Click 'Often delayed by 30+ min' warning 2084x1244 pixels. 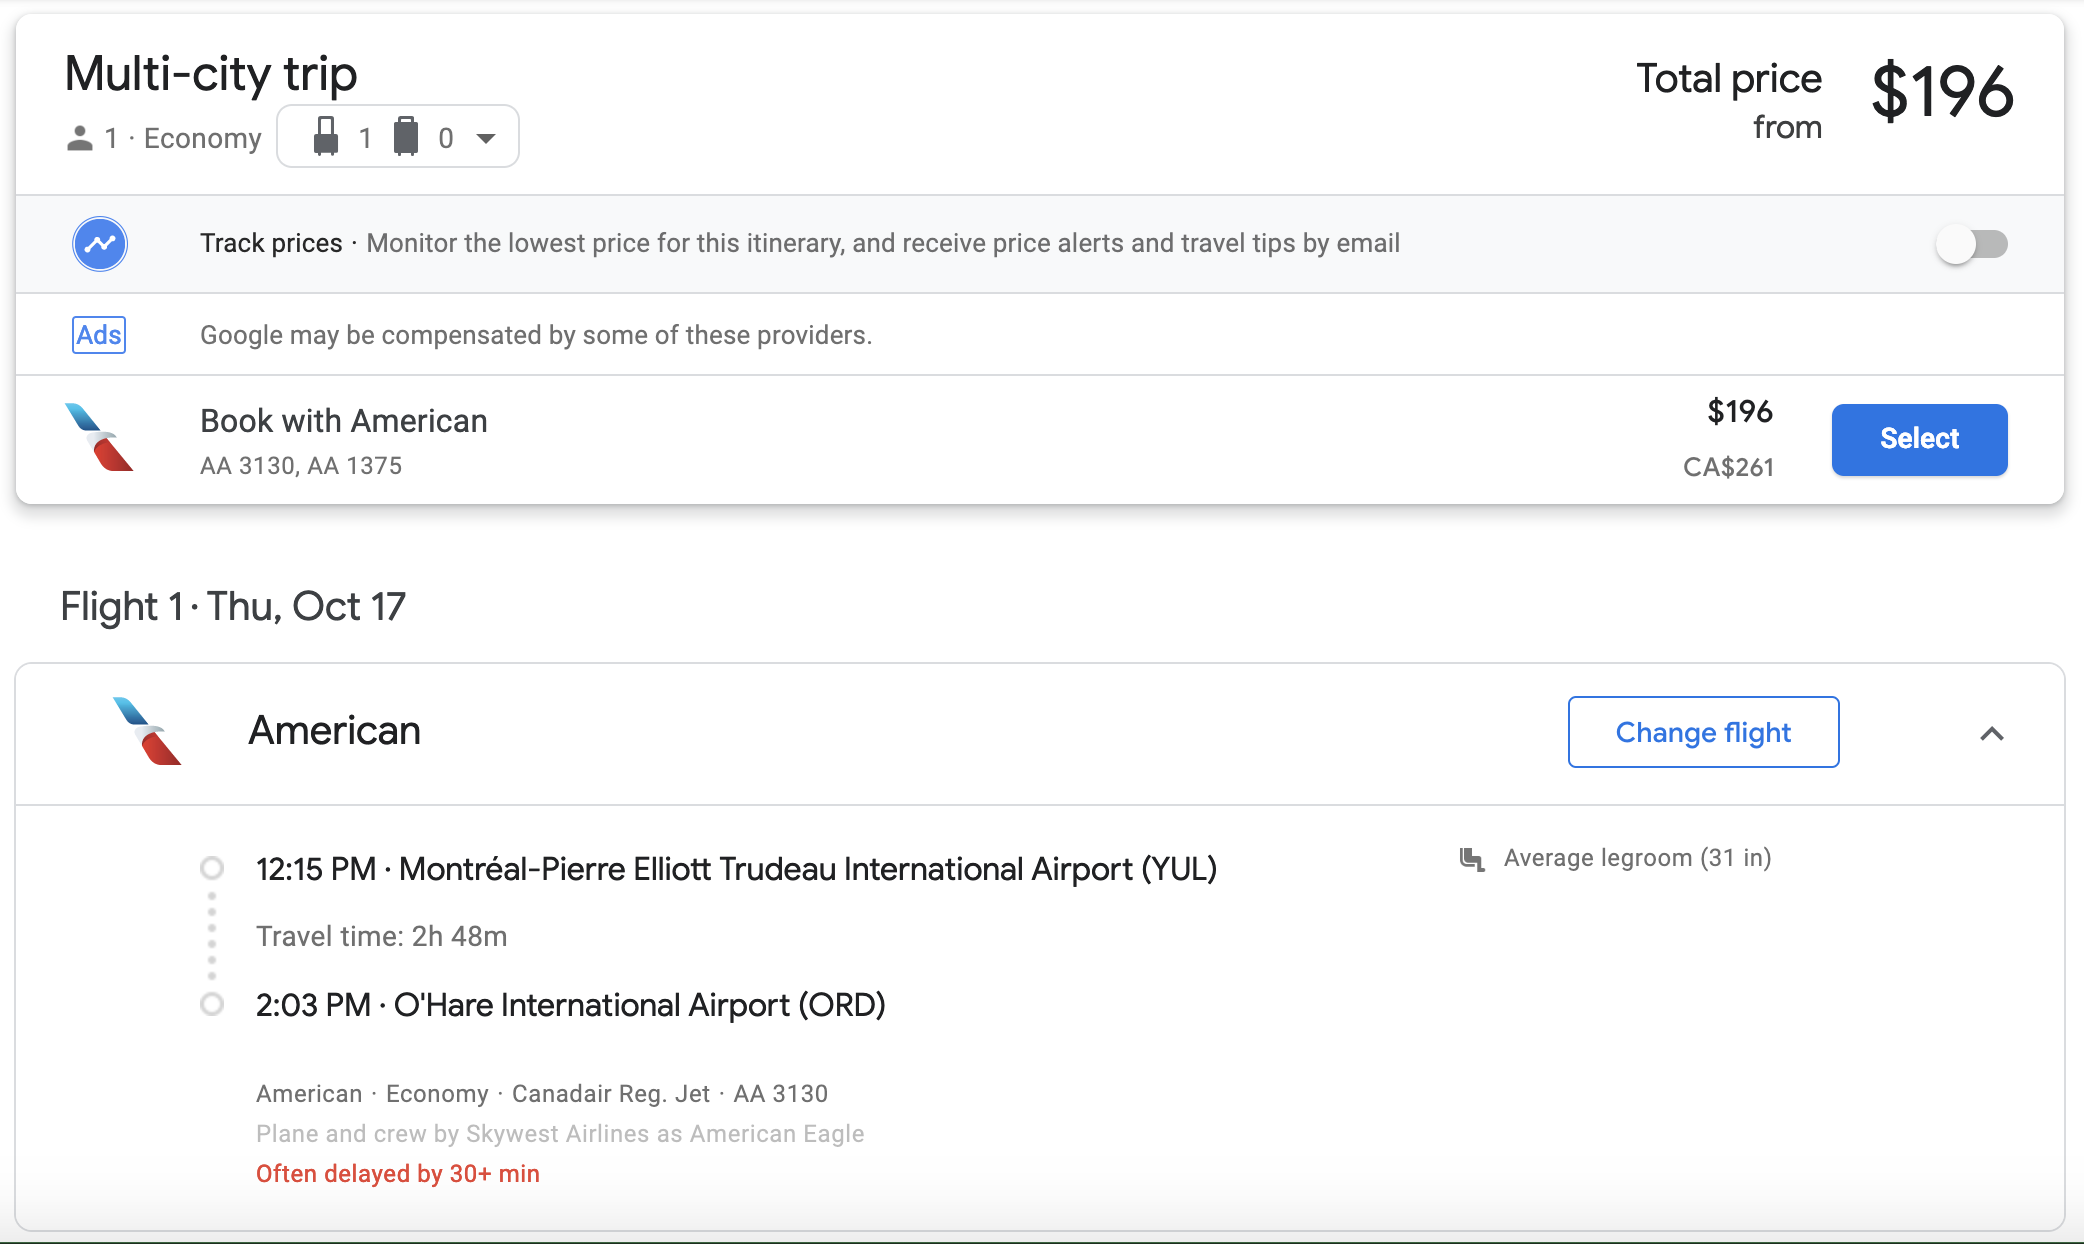pos(397,1174)
